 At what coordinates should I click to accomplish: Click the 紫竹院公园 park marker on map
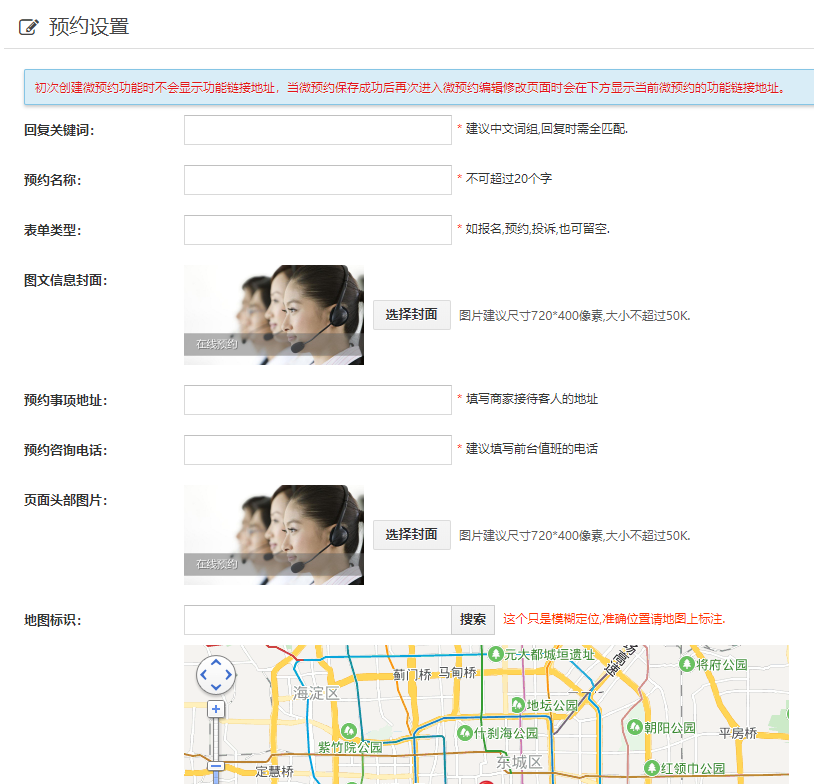coord(349,730)
